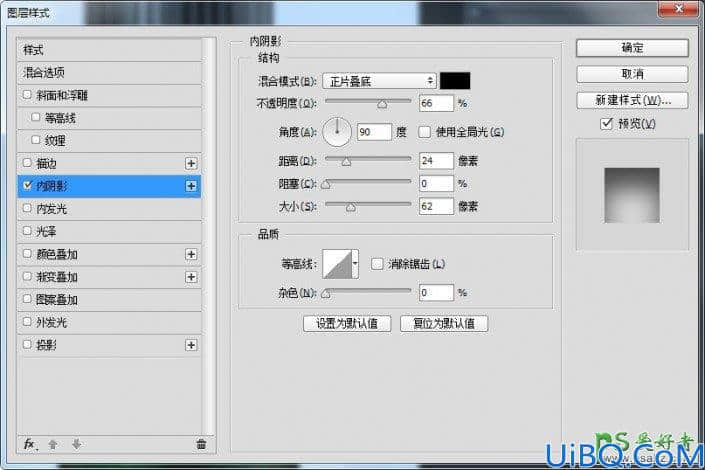Enable the 颜色叠加 checkbox
Image resolution: width=705 pixels, height=470 pixels.
click(27, 254)
